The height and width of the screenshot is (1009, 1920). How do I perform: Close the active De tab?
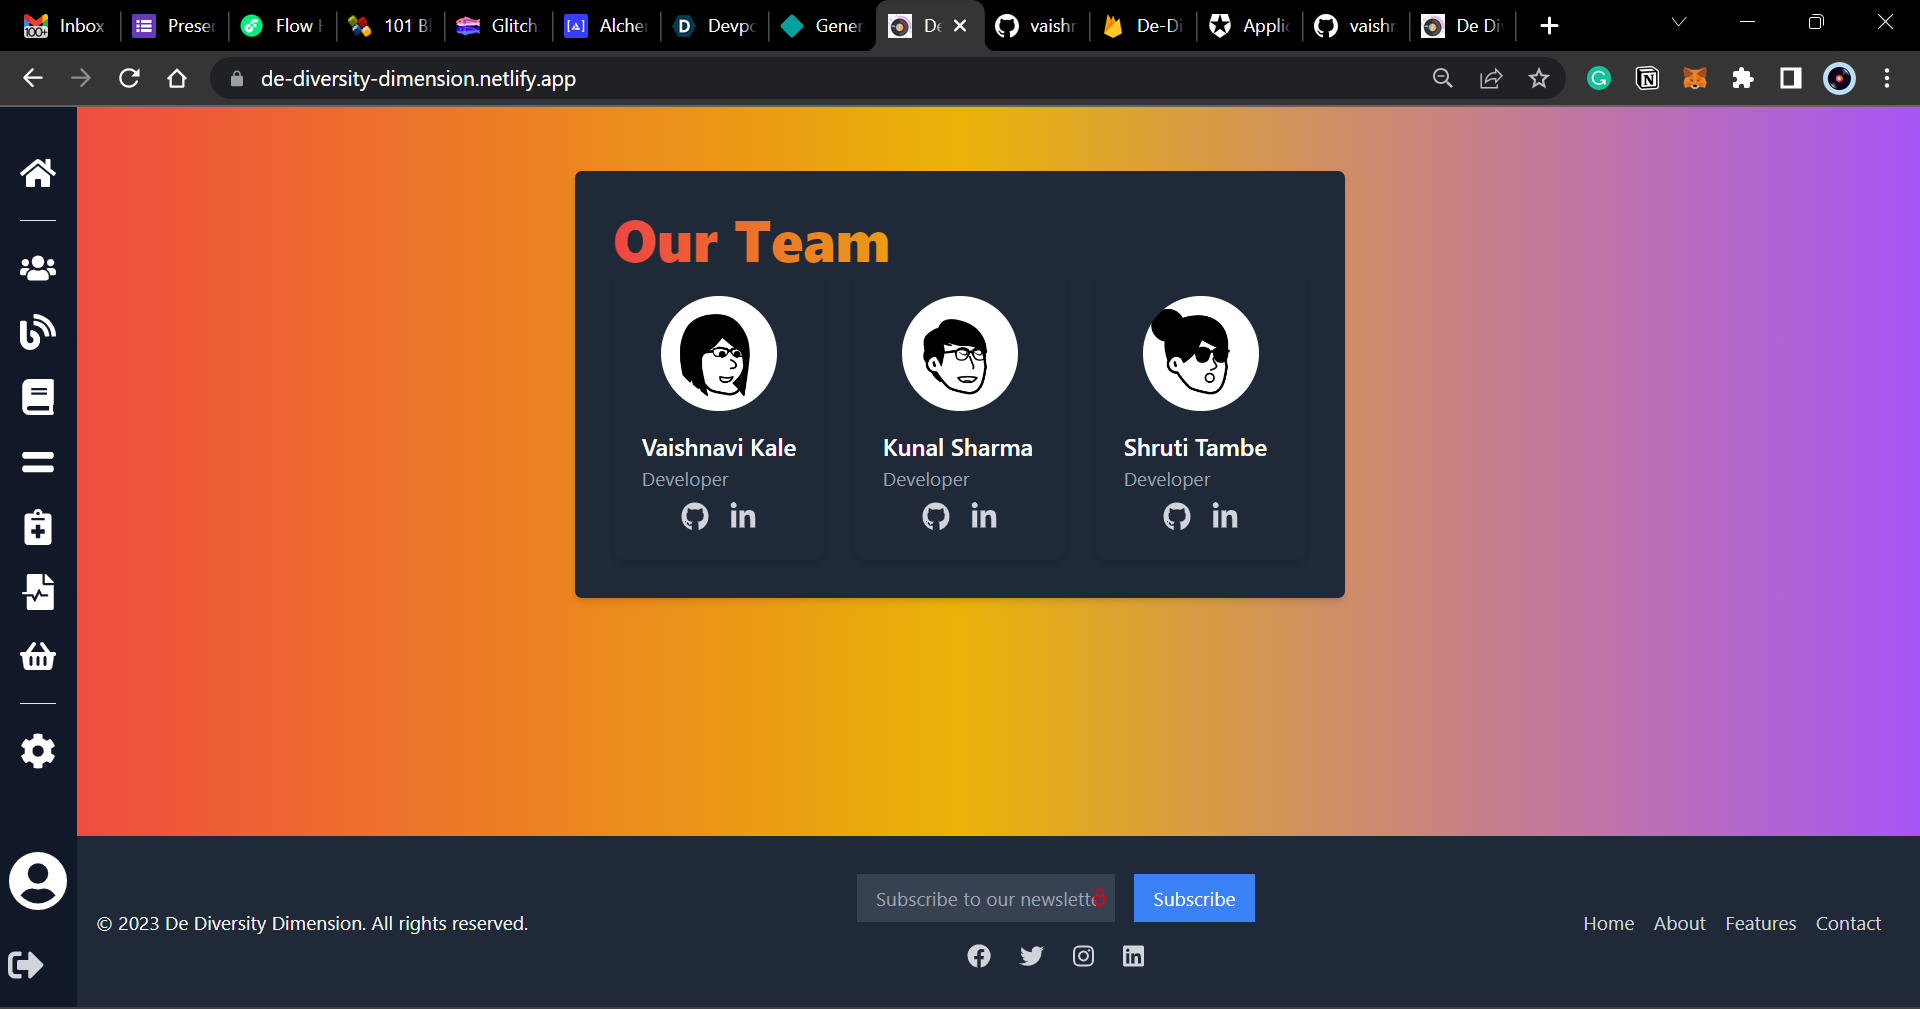960,26
